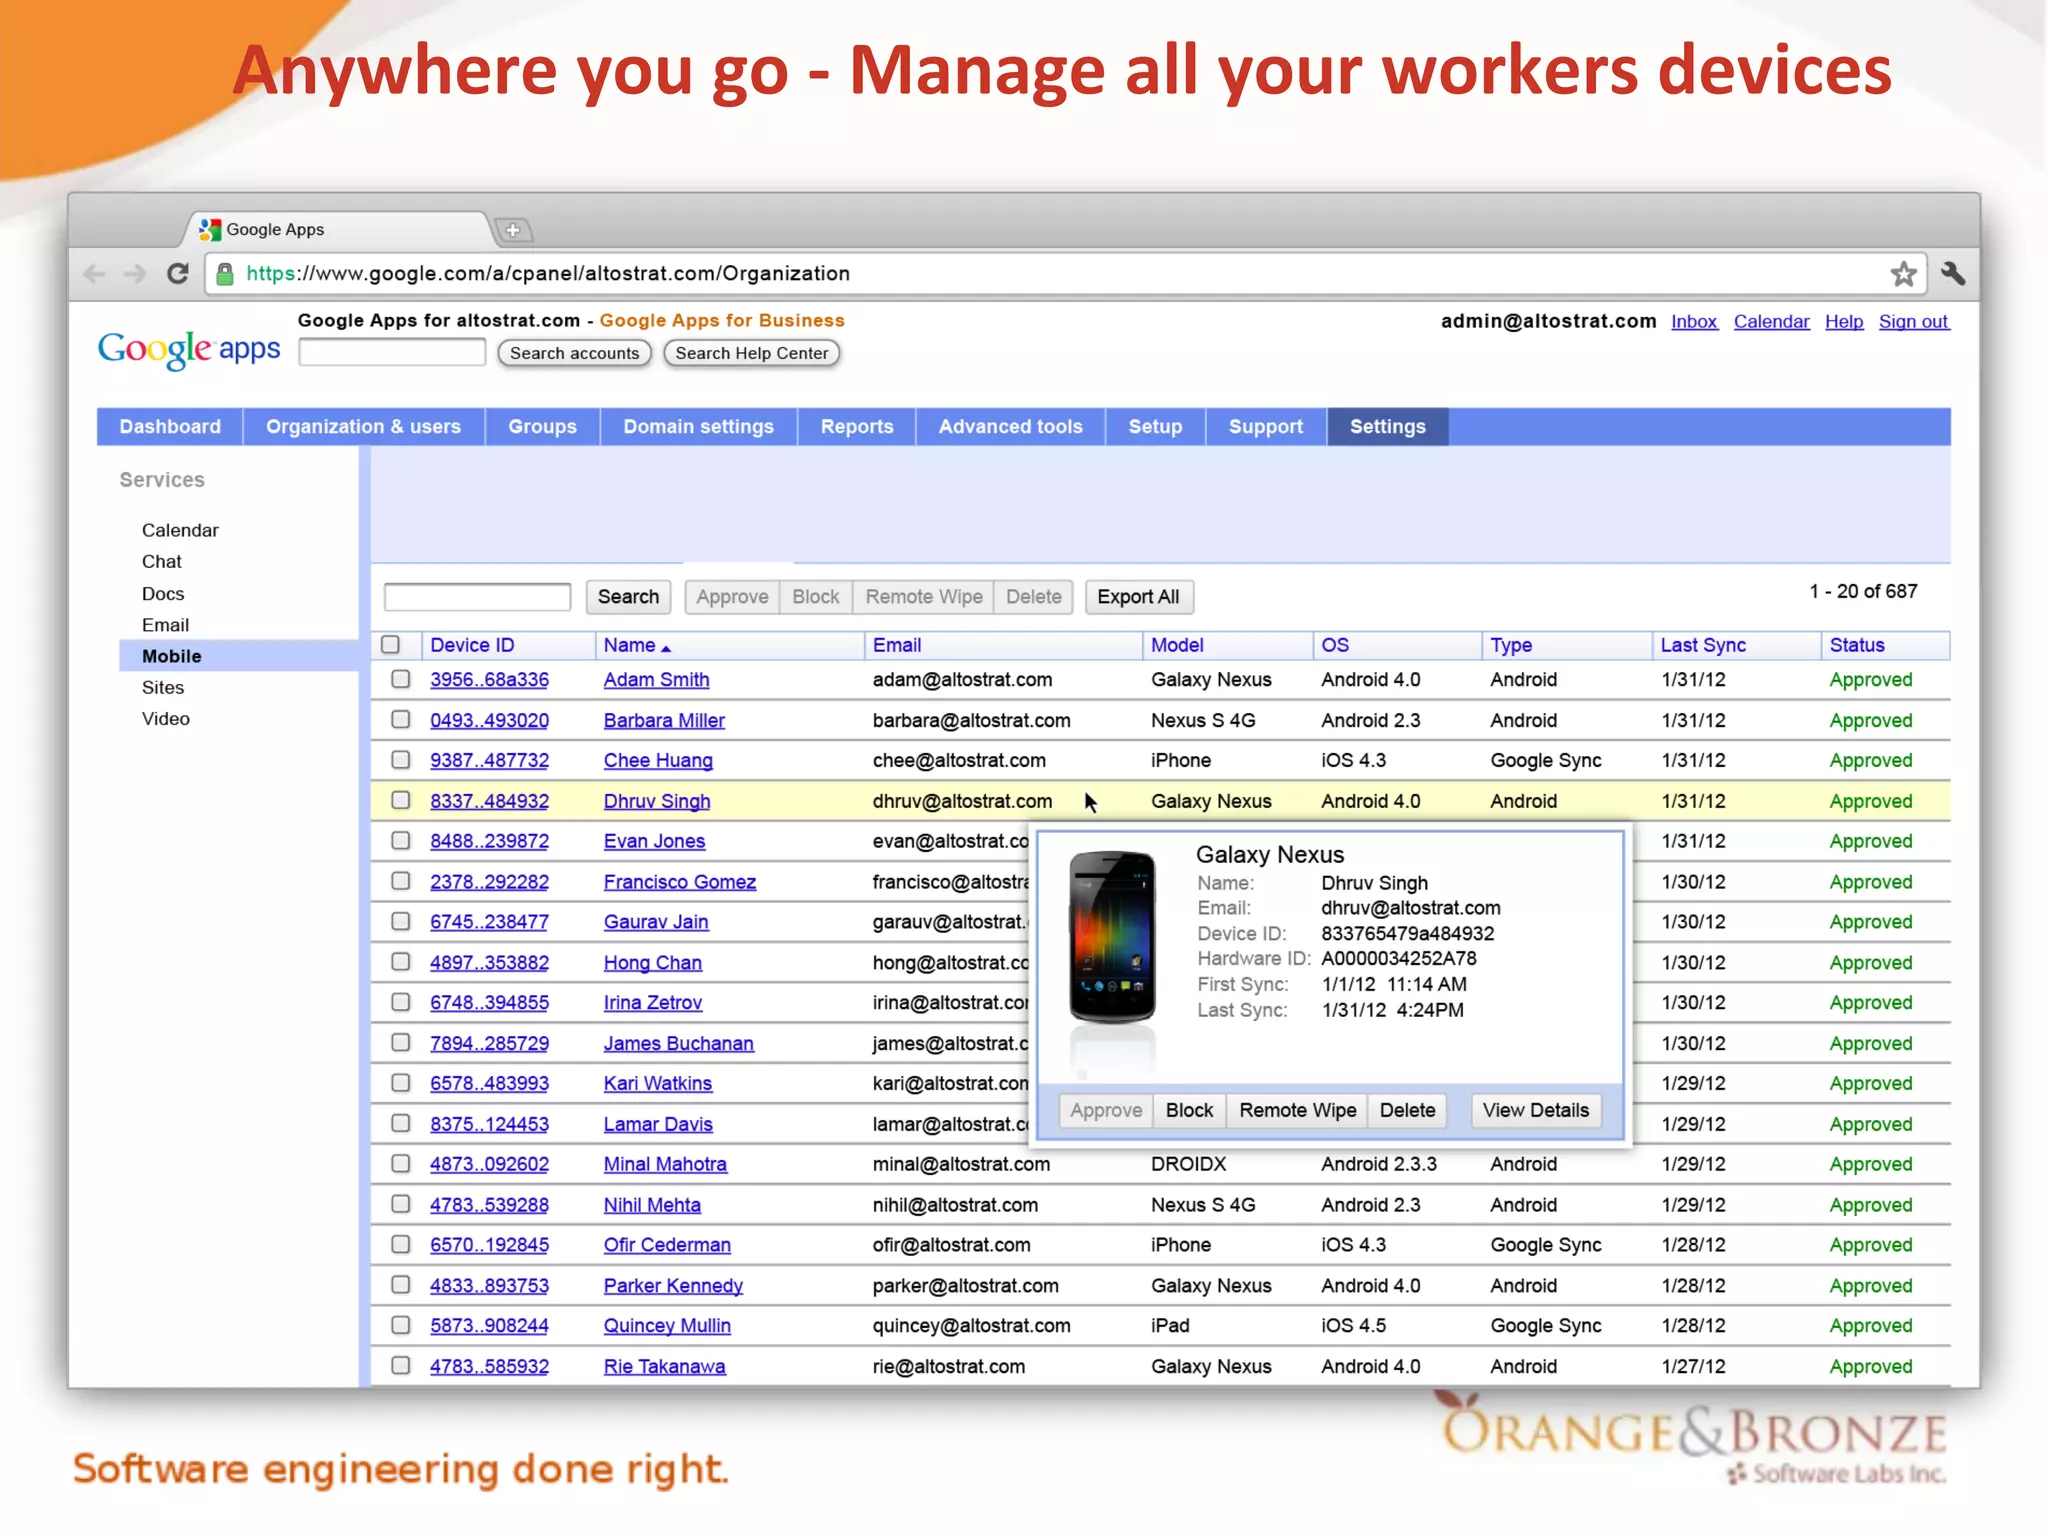Switch to the Groups tab
The image size is (2048, 1536).
click(542, 426)
